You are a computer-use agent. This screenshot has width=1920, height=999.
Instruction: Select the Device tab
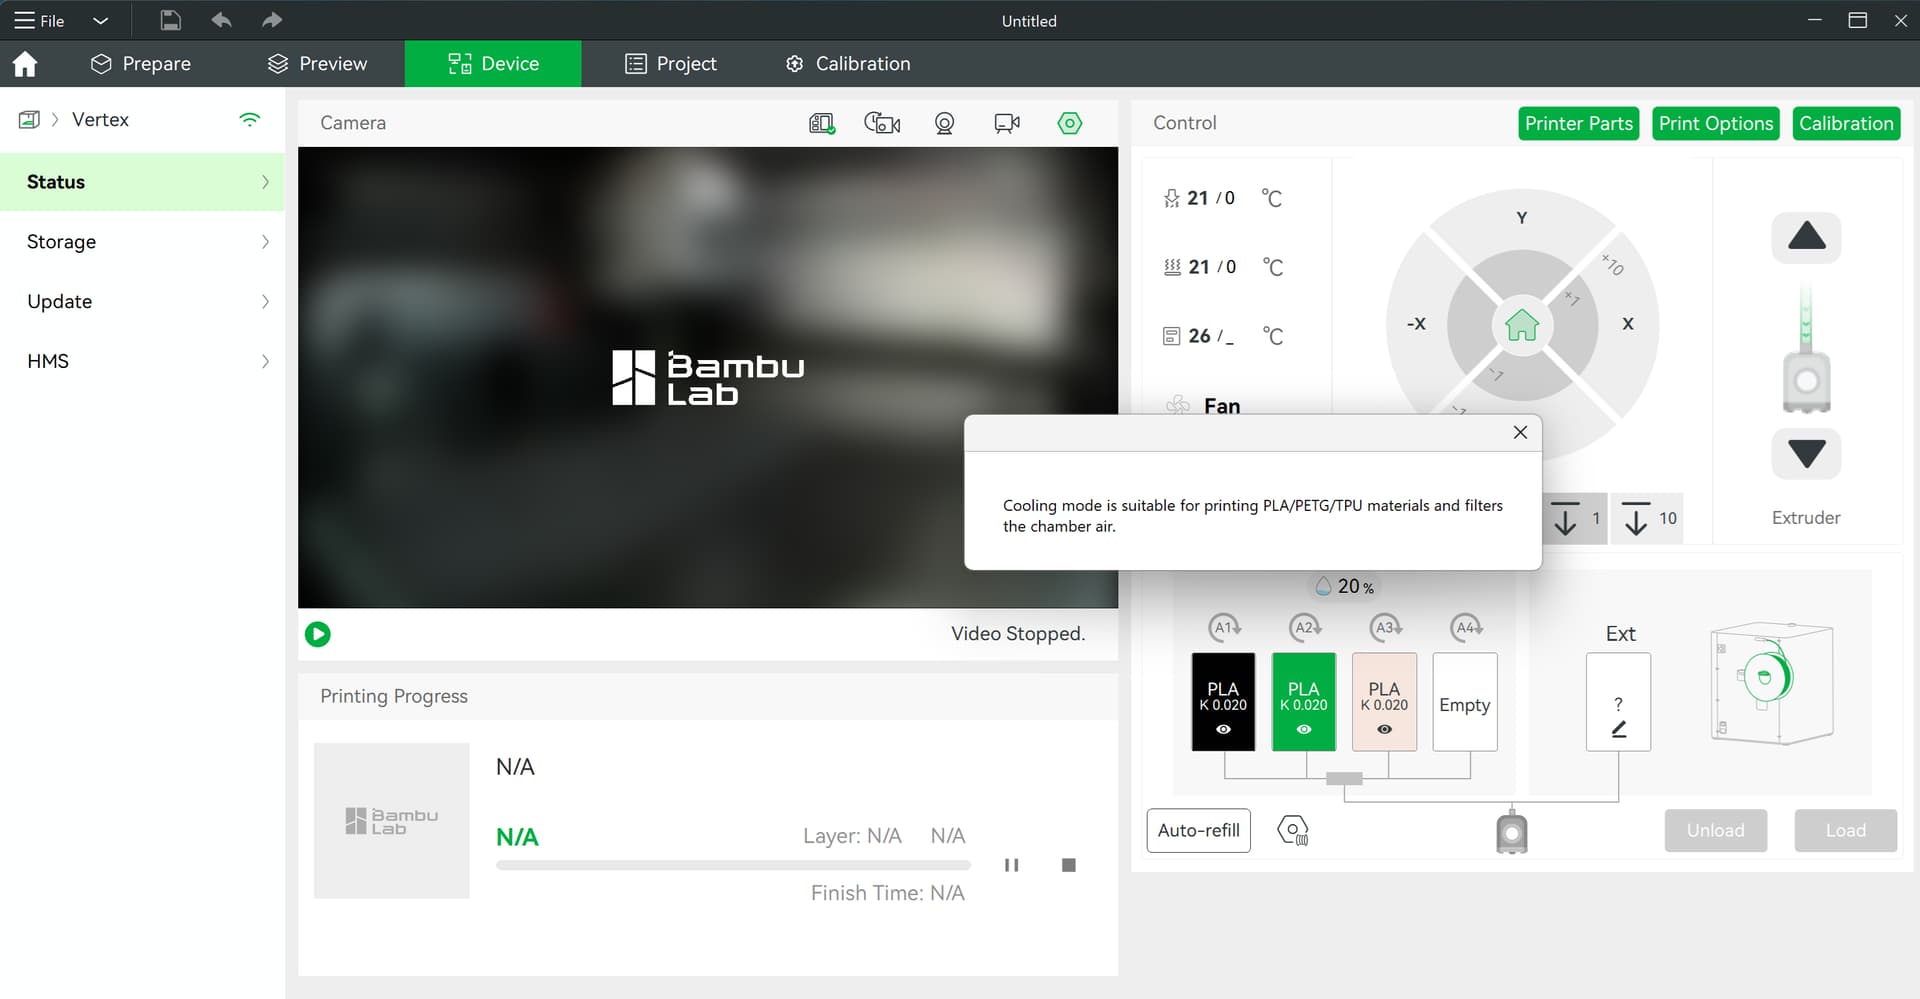(x=493, y=64)
